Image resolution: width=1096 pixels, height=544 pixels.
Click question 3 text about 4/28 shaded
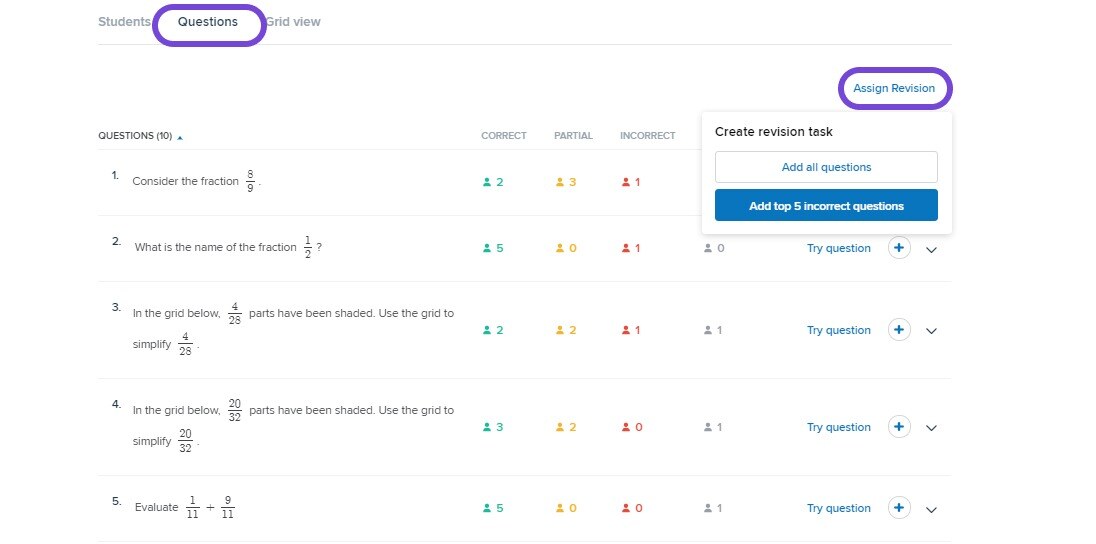(x=294, y=329)
